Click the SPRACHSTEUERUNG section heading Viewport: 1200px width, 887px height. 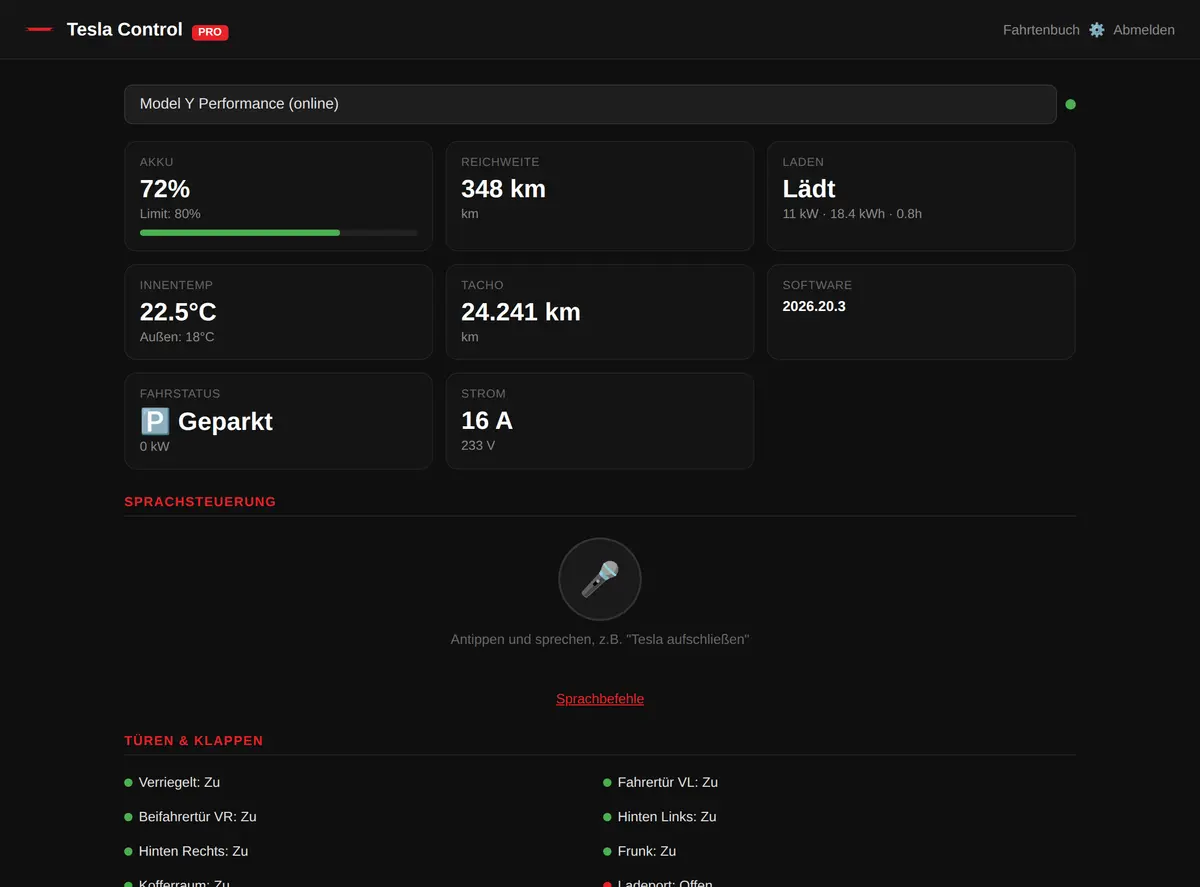click(x=200, y=502)
